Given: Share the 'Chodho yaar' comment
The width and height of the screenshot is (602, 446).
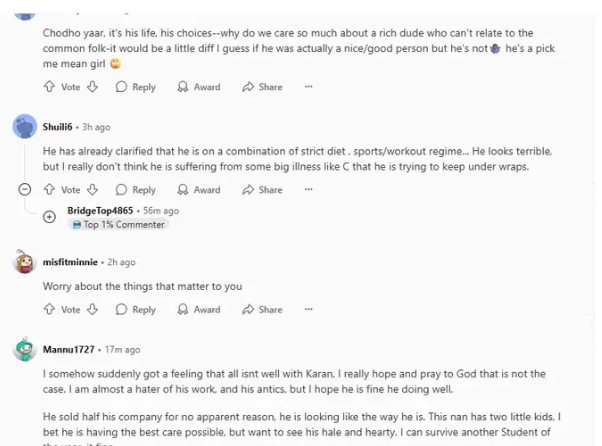Looking at the screenshot, I should tap(262, 87).
